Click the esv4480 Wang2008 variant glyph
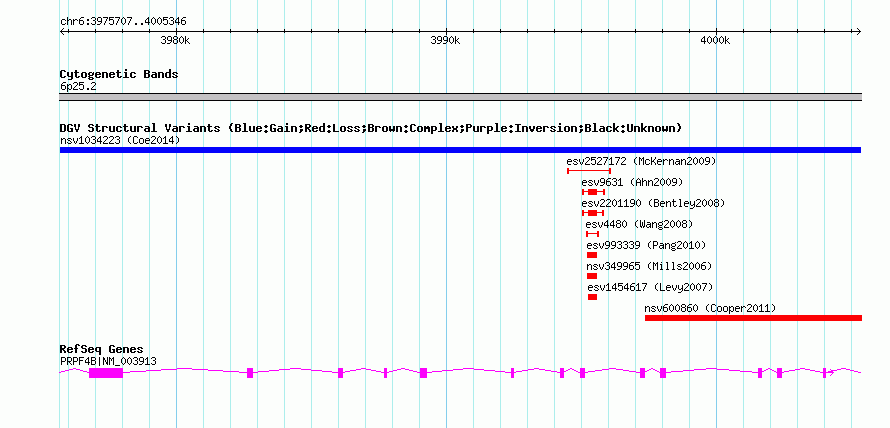This screenshot has height=428, width=890. [593, 234]
